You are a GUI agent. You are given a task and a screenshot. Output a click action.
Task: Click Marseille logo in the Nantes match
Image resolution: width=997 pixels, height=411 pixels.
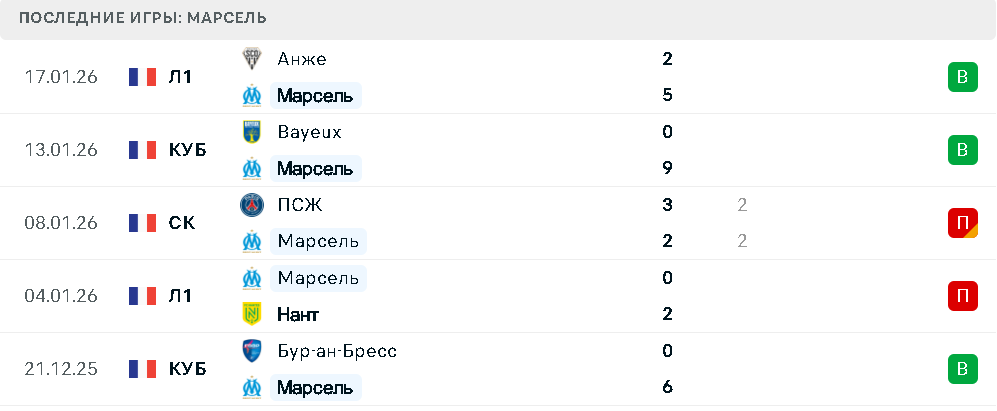point(251,278)
